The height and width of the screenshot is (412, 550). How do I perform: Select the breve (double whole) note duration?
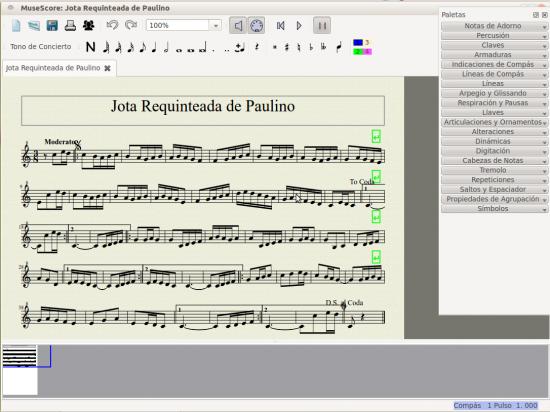pyautogui.click(x=191, y=50)
